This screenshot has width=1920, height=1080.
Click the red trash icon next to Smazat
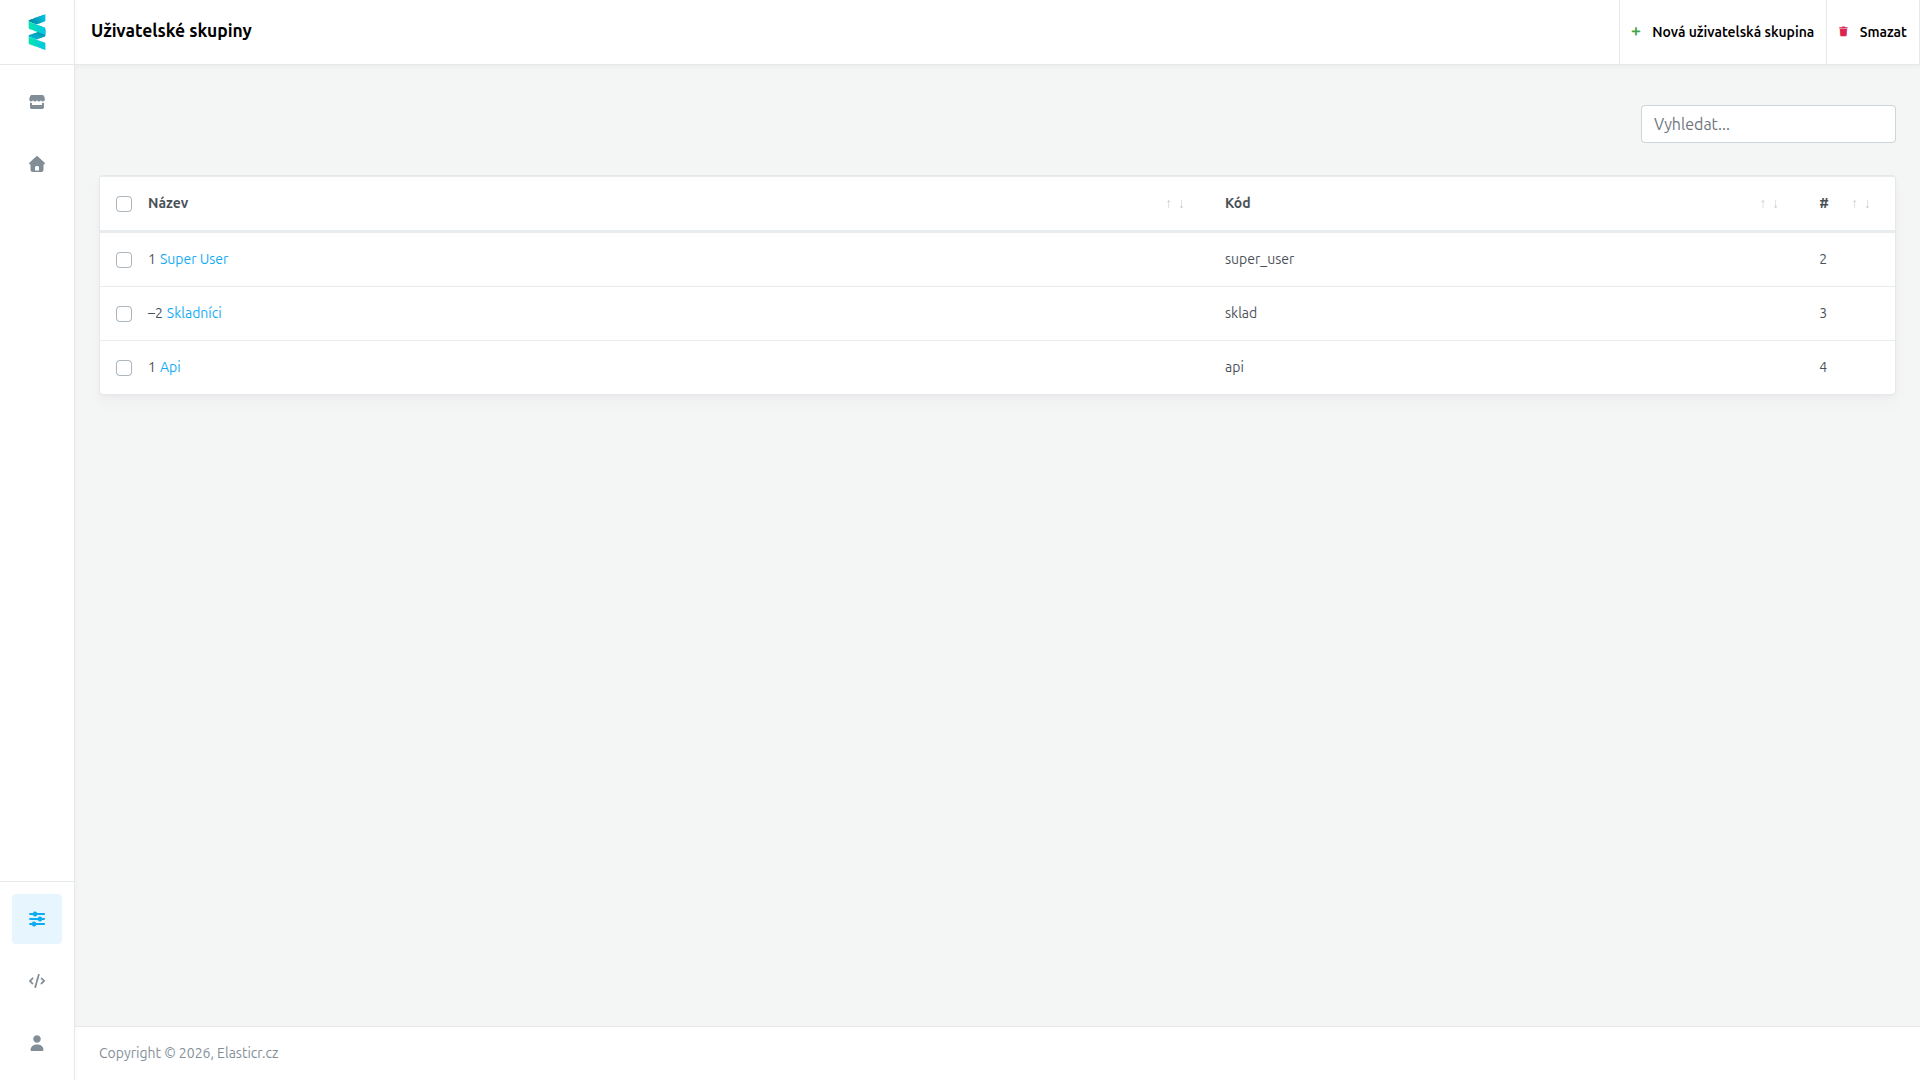pyautogui.click(x=1844, y=32)
